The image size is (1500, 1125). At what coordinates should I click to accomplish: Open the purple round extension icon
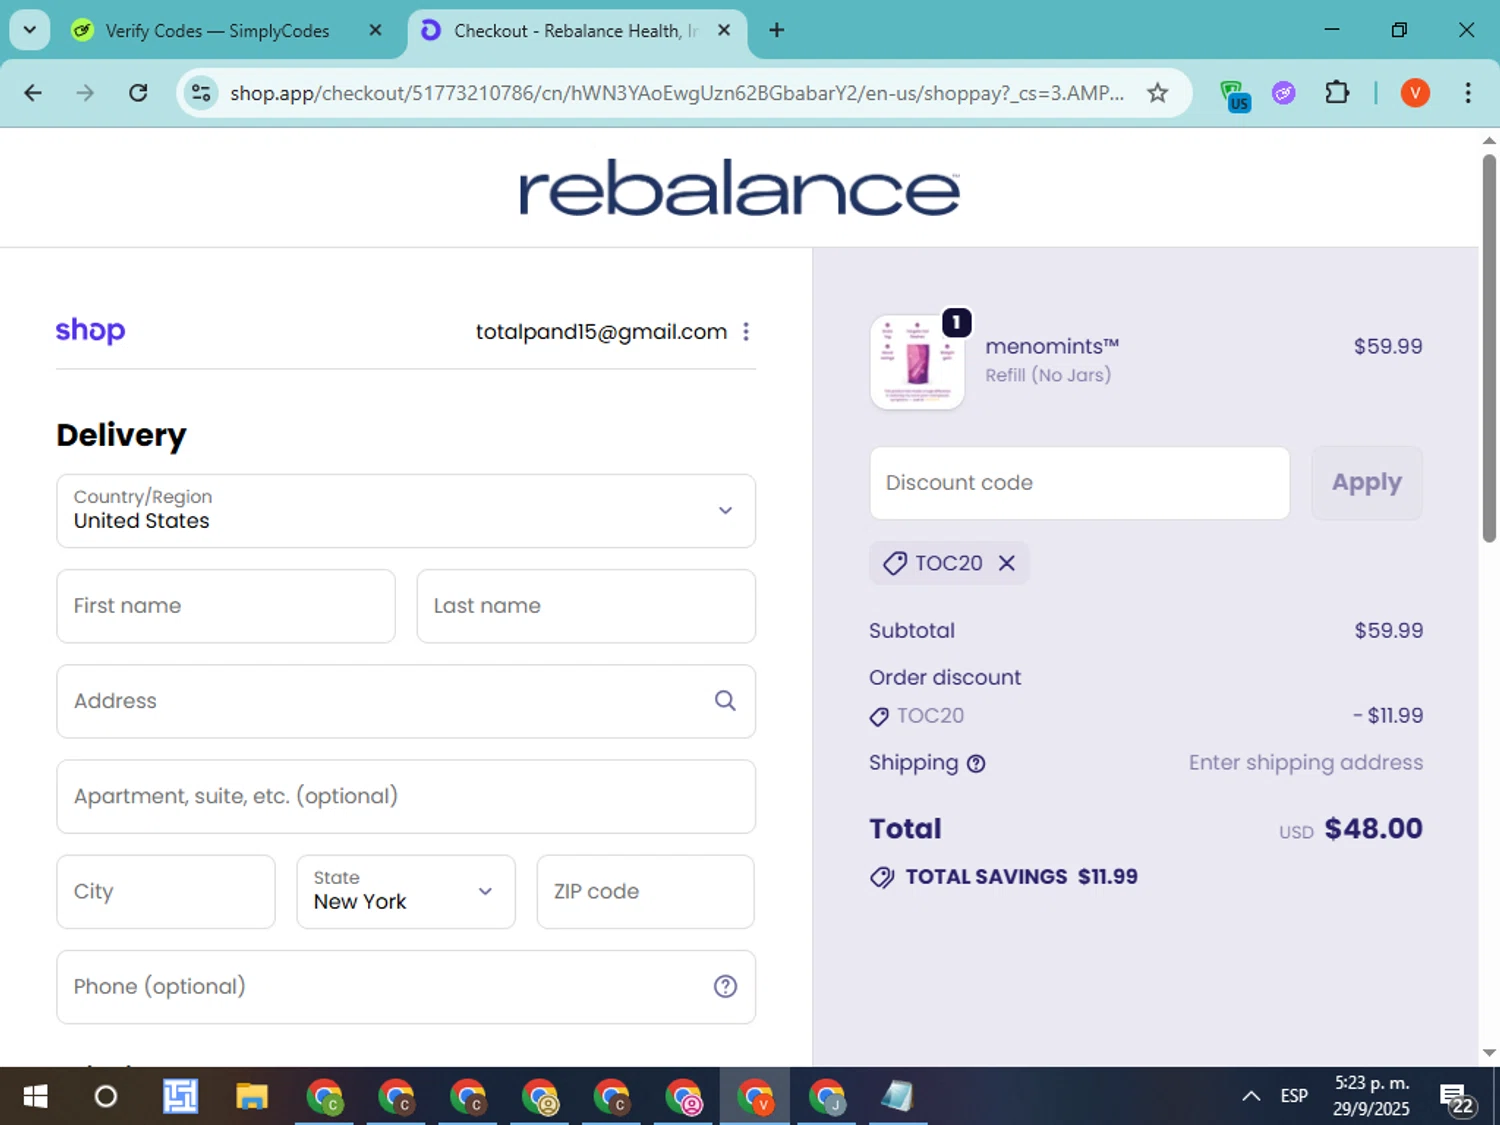coord(1284,93)
